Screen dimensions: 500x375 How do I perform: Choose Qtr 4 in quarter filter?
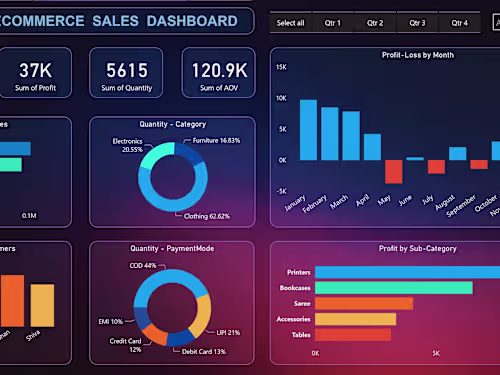(460, 23)
